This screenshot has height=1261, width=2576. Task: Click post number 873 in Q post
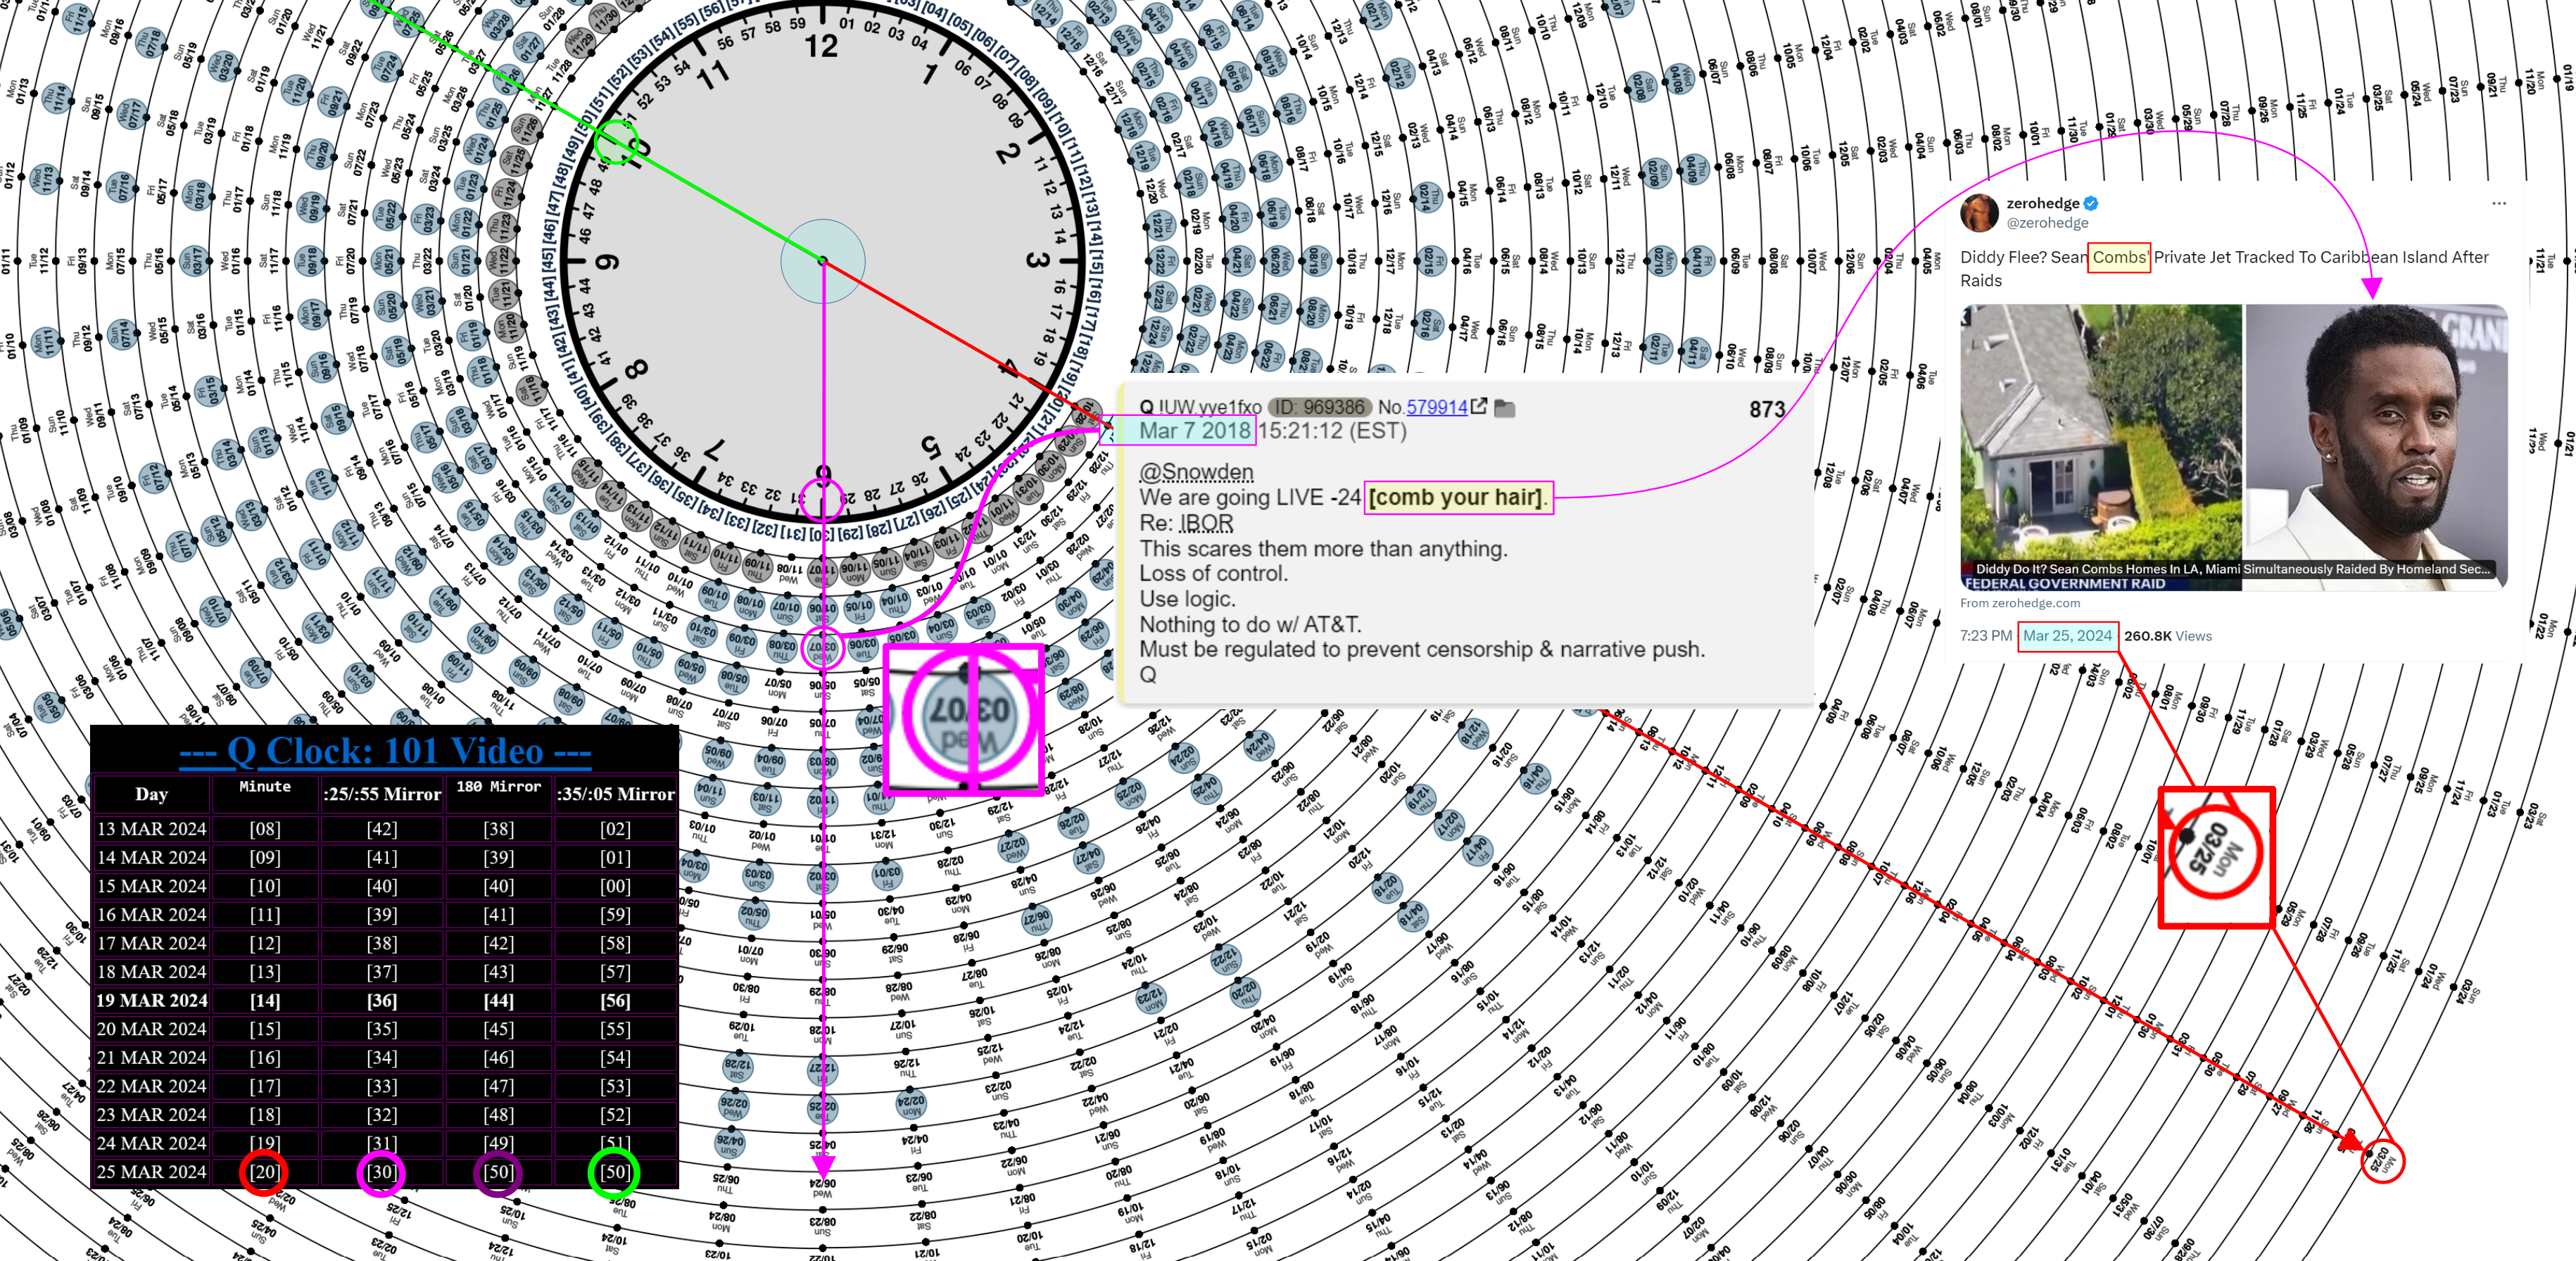click(1767, 409)
